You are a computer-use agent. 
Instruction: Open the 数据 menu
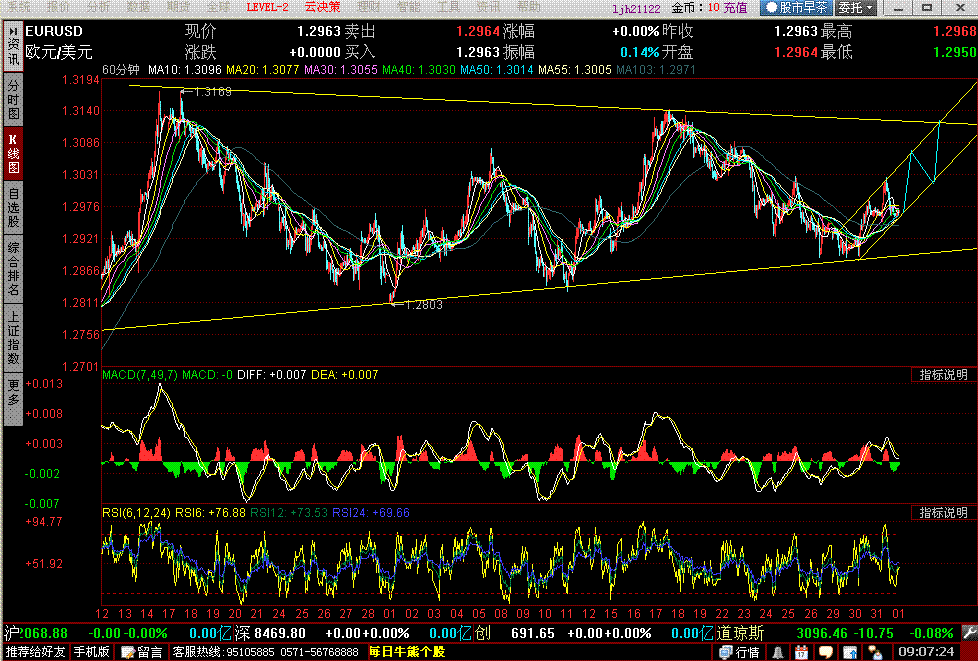click(x=138, y=7)
